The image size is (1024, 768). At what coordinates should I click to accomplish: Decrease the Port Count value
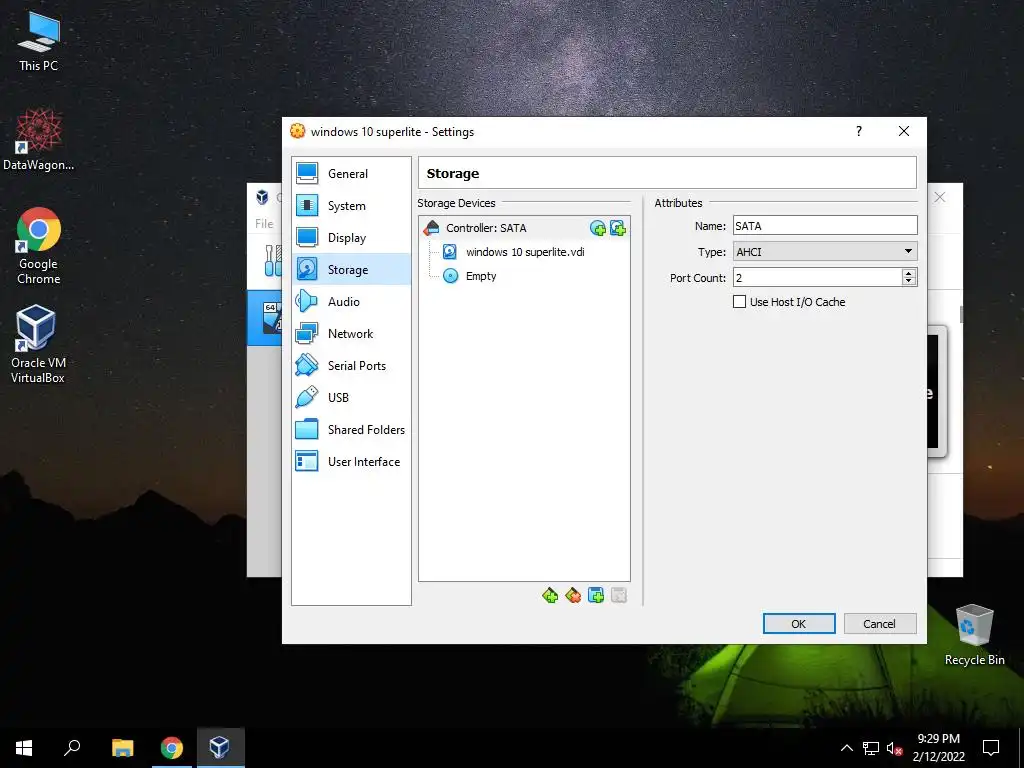tap(908, 281)
